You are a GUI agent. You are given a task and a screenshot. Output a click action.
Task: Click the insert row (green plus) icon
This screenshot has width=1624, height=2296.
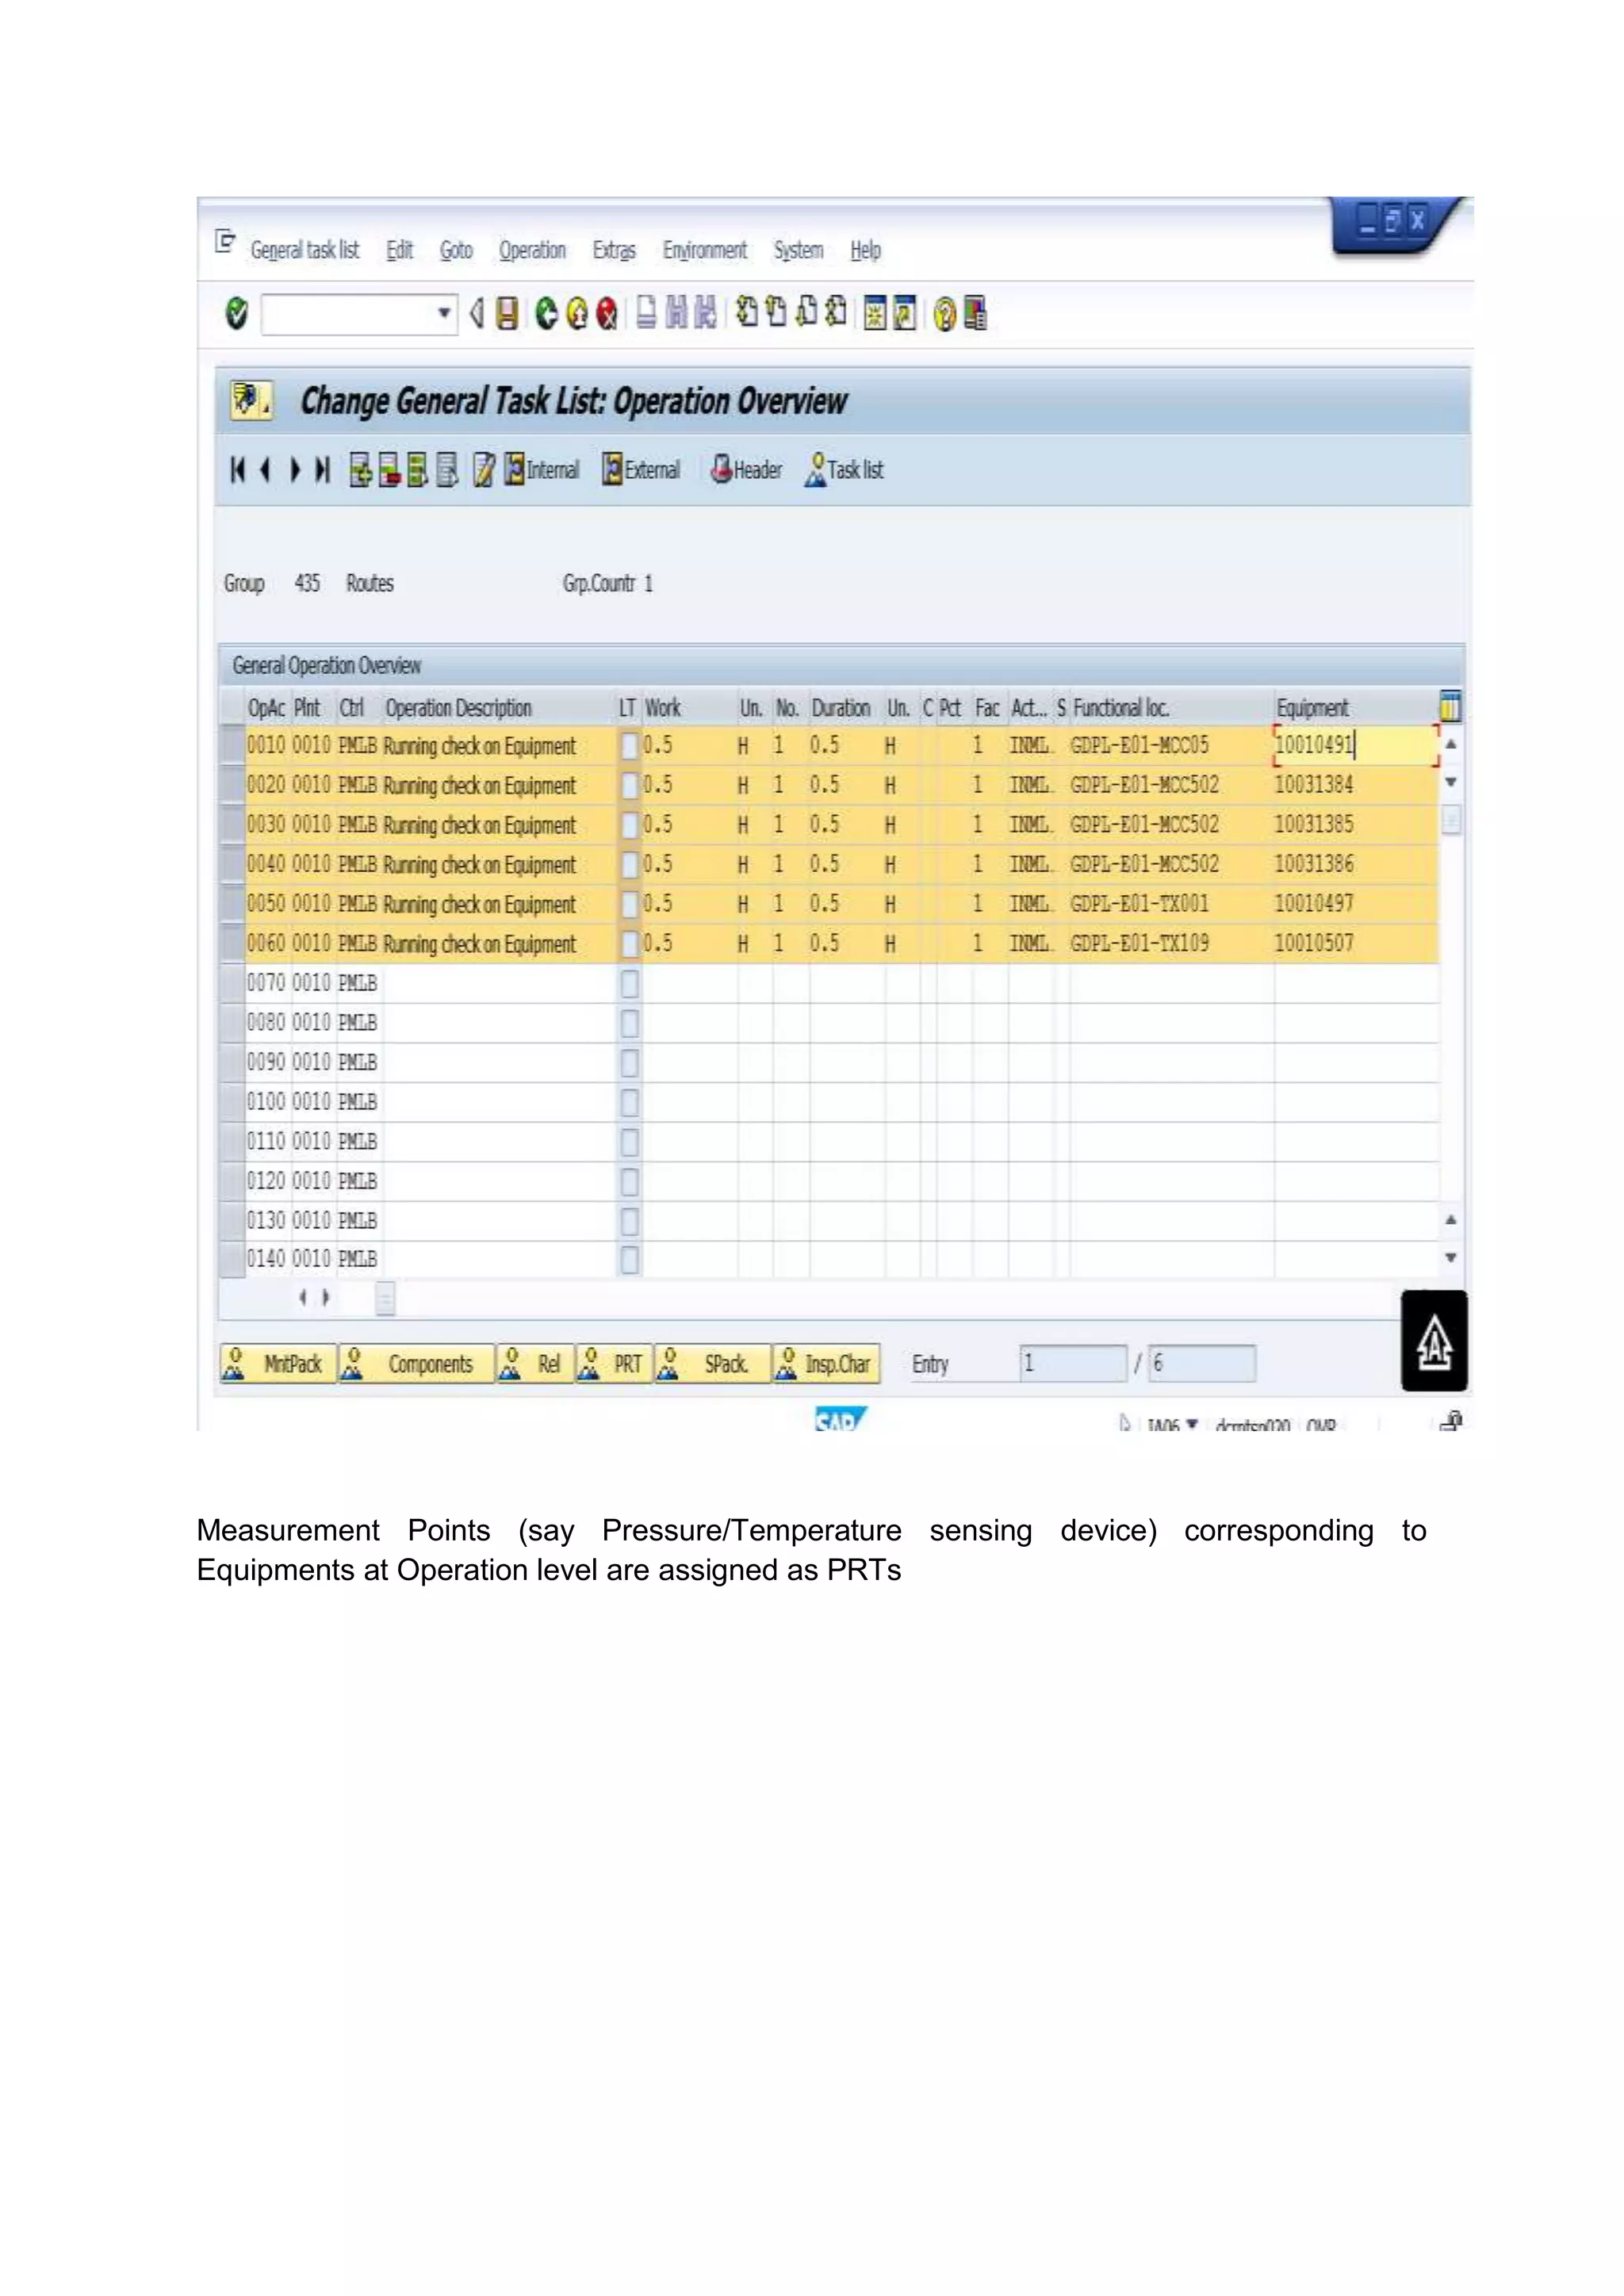360,470
